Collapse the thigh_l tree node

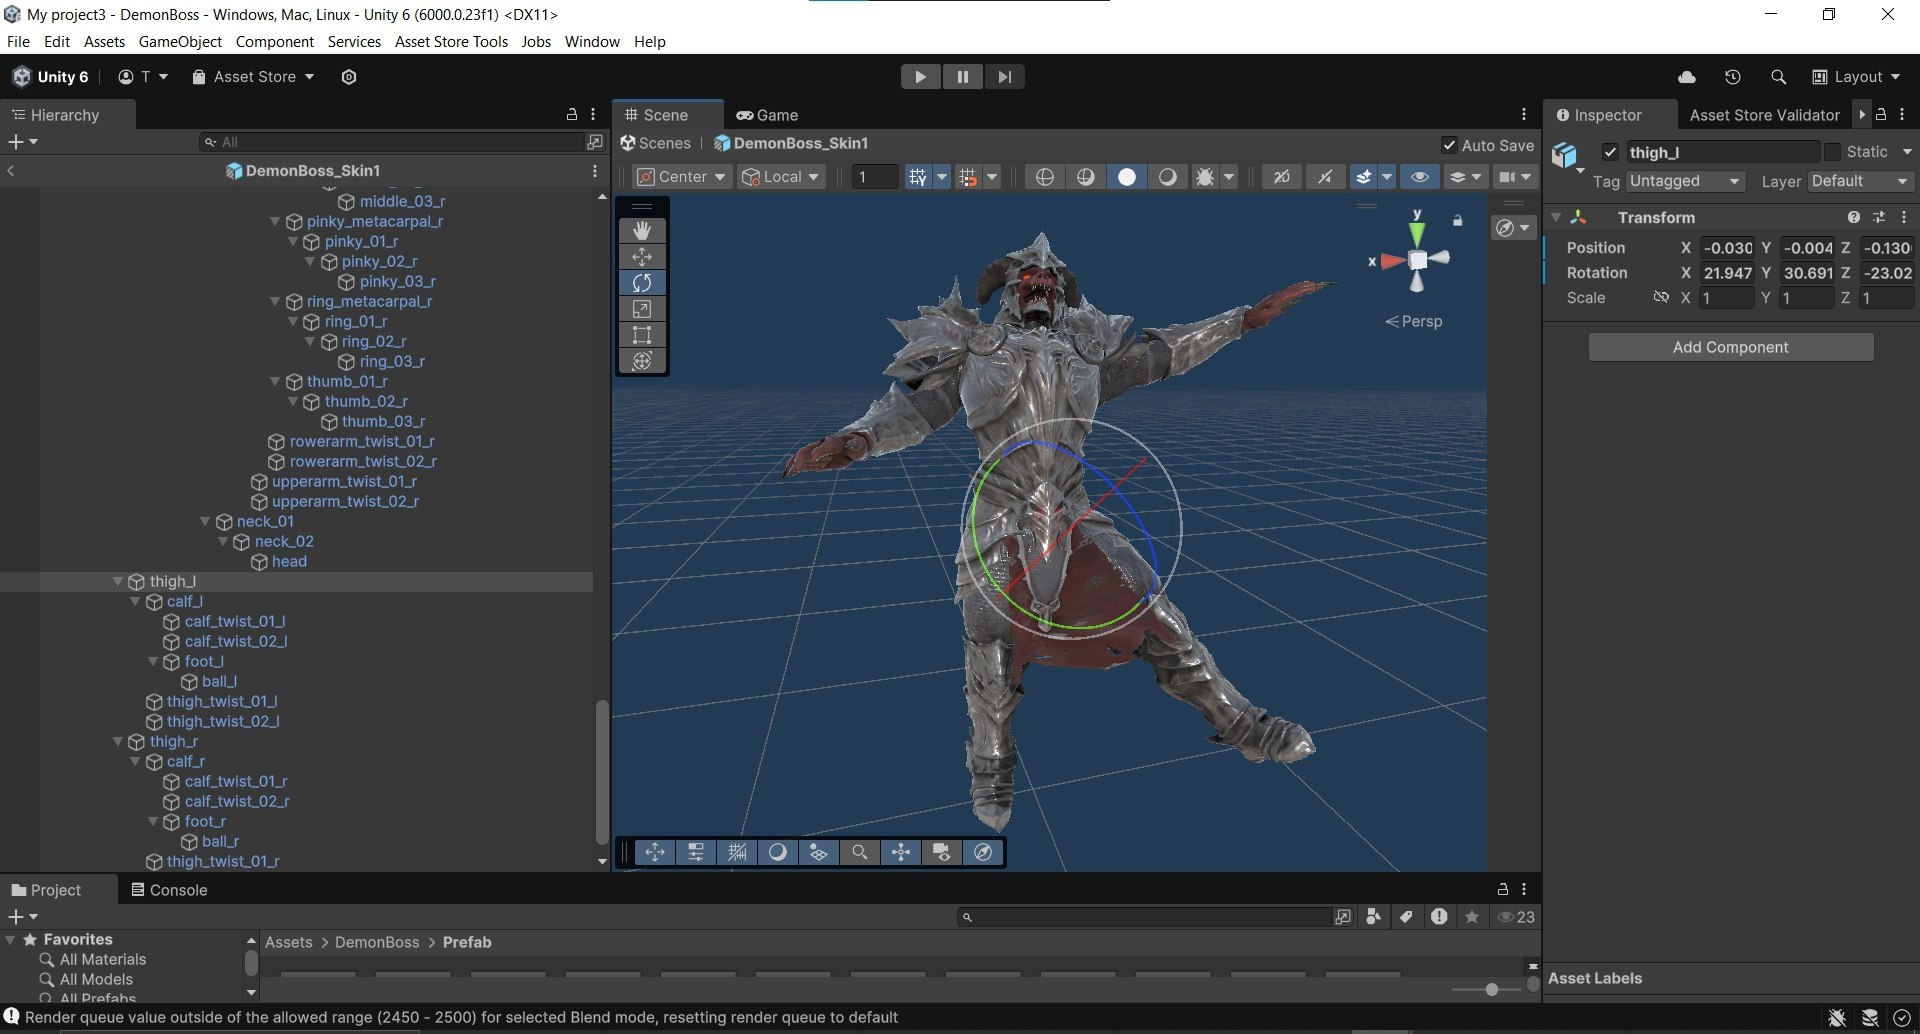[118, 581]
